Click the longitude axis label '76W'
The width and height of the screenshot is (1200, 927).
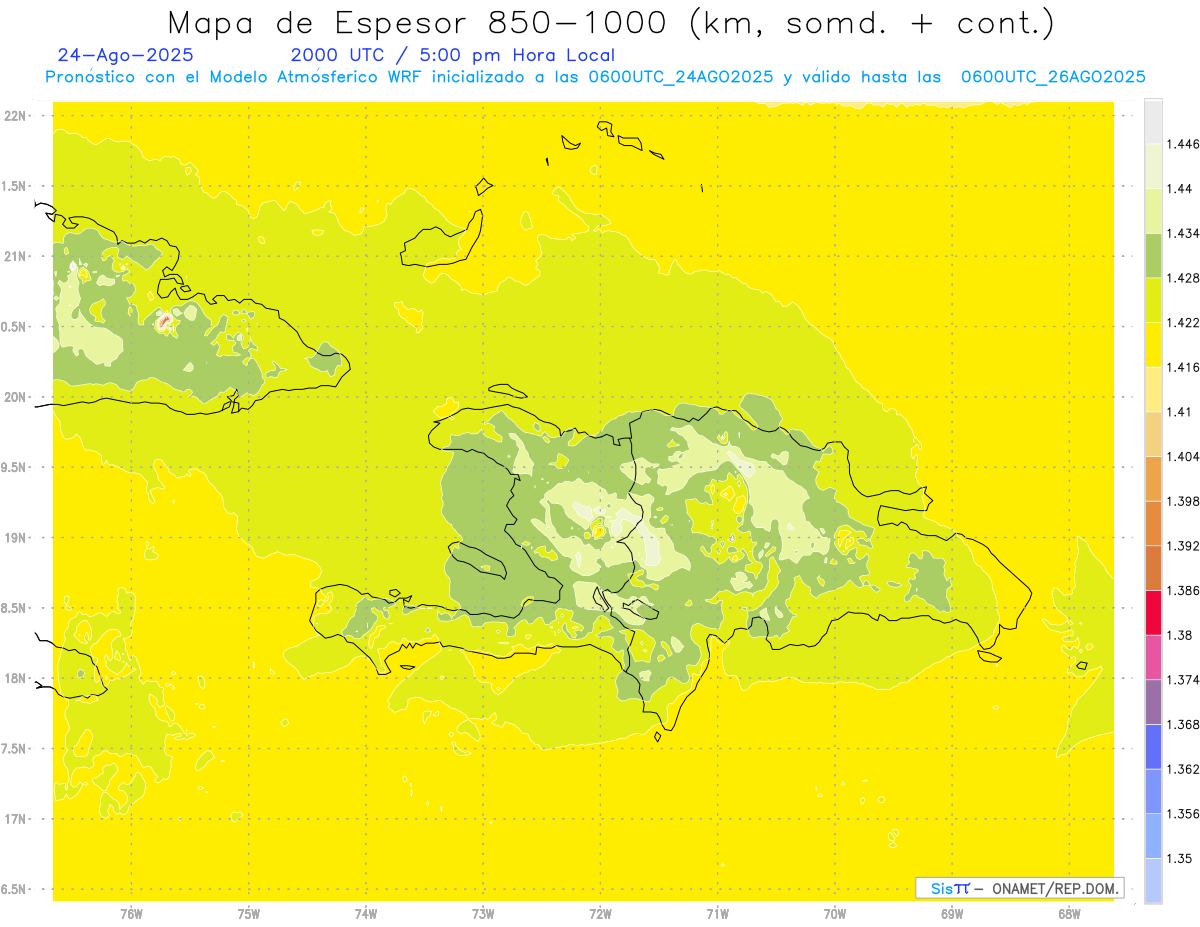pos(131,914)
